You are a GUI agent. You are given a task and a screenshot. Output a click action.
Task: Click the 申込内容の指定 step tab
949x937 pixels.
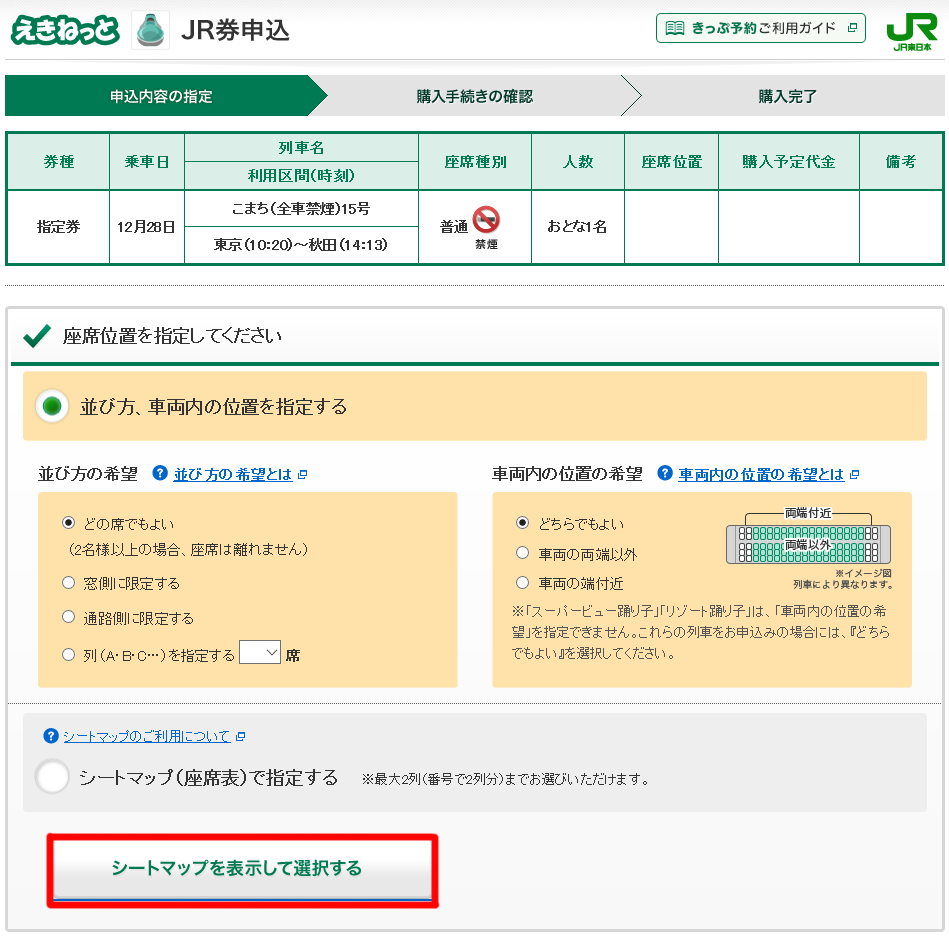tap(161, 96)
